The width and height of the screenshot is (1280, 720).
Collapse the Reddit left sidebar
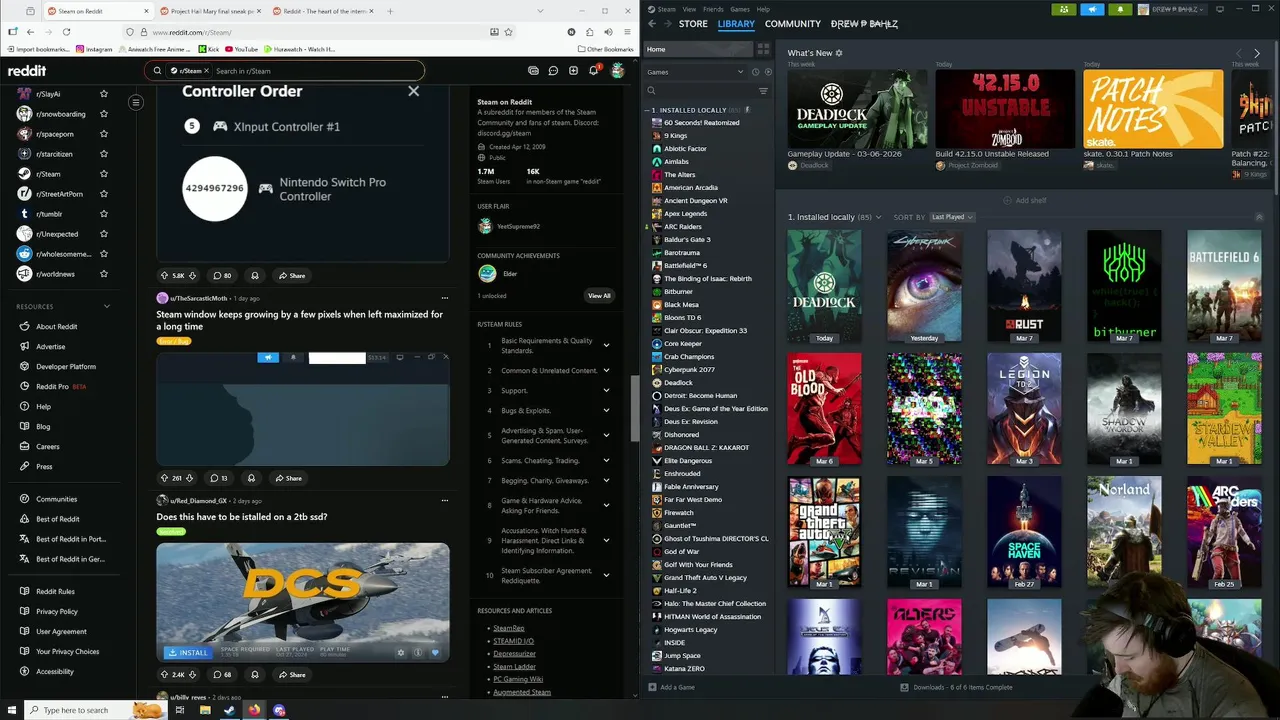(x=136, y=102)
